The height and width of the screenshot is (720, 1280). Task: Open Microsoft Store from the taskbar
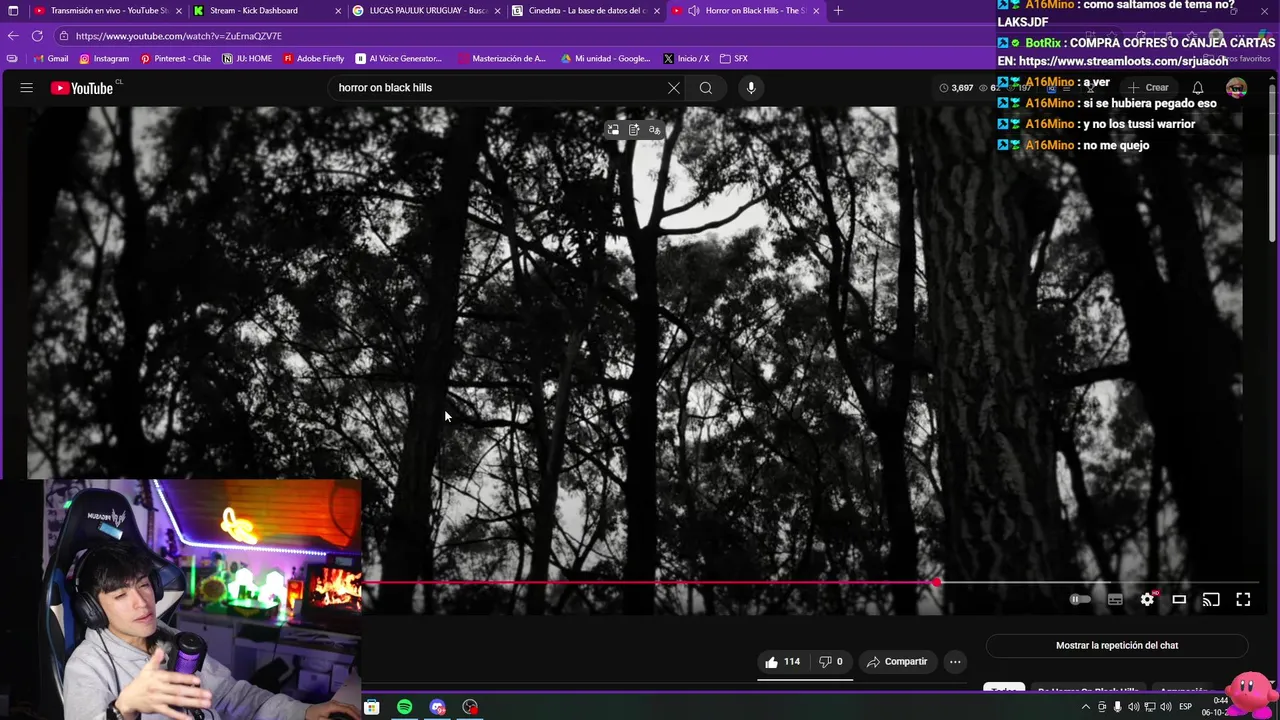[x=371, y=707]
